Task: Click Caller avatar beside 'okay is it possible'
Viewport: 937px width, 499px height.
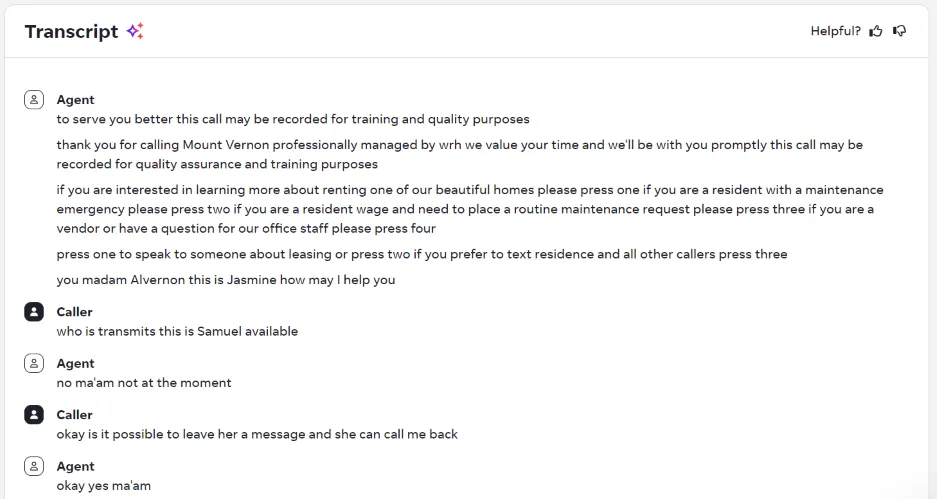Action: coord(34,415)
